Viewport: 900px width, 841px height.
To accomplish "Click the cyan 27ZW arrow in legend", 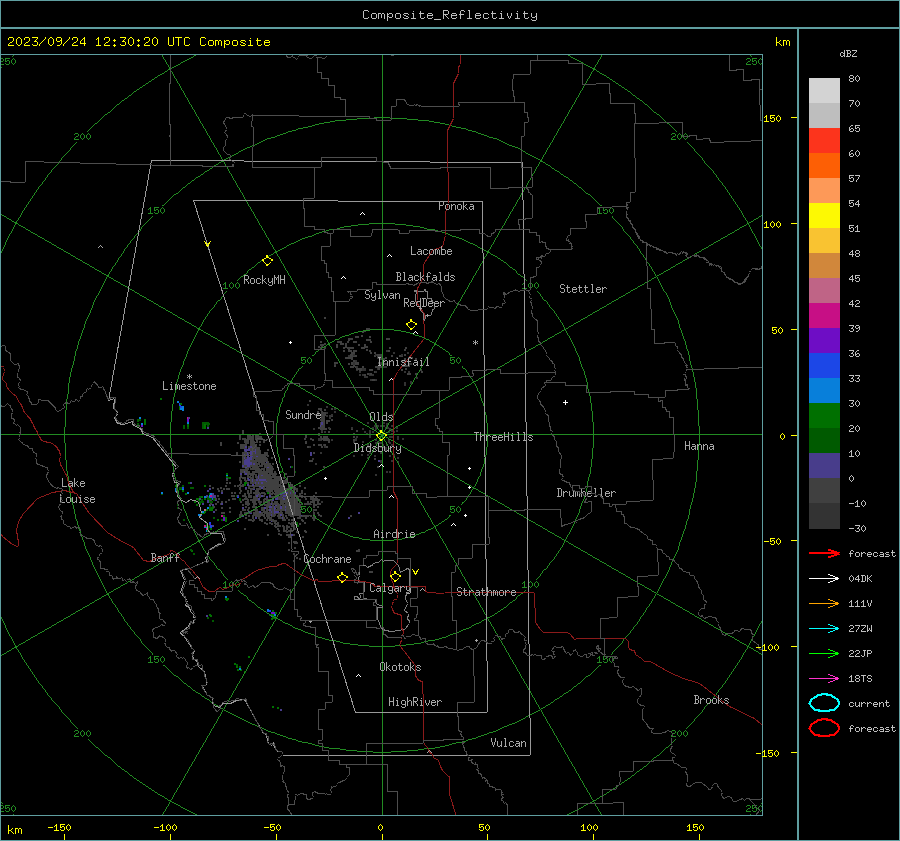I will click(x=824, y=629).
